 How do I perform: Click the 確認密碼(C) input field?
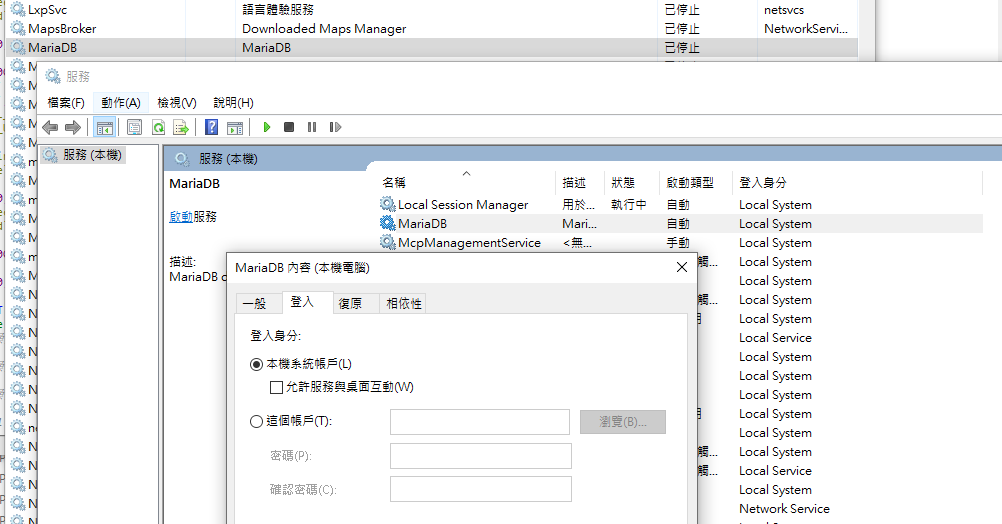(481, 489)
